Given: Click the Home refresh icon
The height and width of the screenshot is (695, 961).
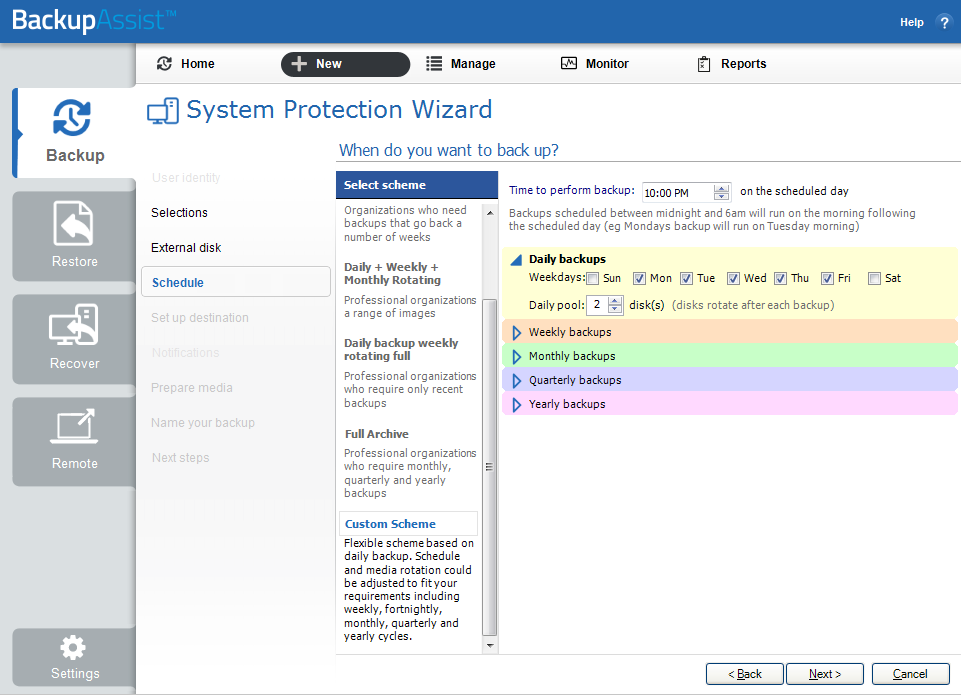Looking at the screenshot, I should point(164,64).
